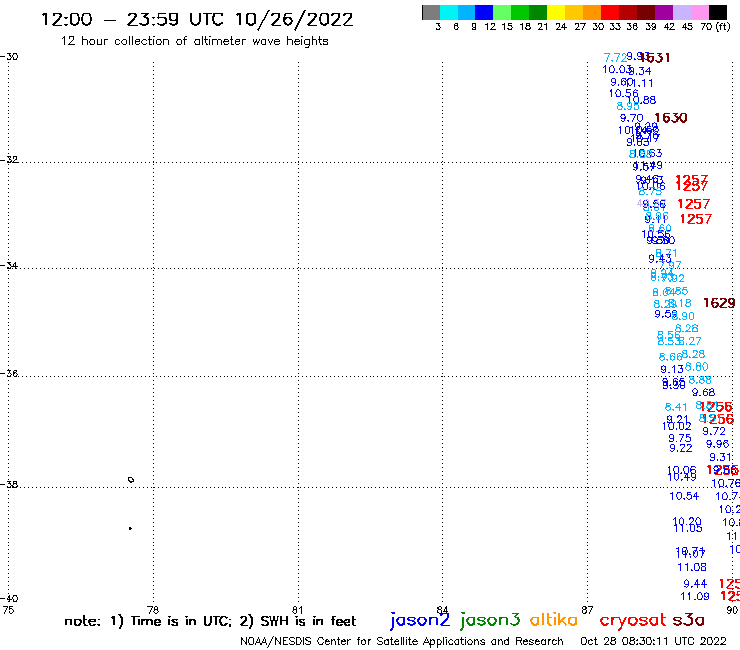Click the wave height value 9.72
740x650 pixels.
point(714,431)
